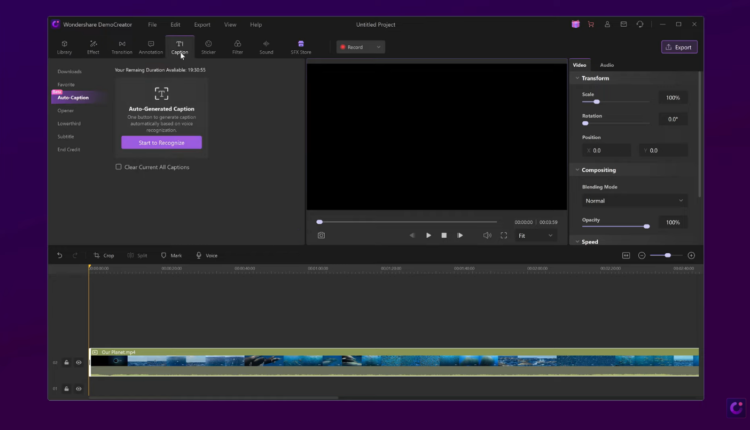This screenshot has width=750, height=430.
Task: Open the Edit menu
Action: [176, 24]
